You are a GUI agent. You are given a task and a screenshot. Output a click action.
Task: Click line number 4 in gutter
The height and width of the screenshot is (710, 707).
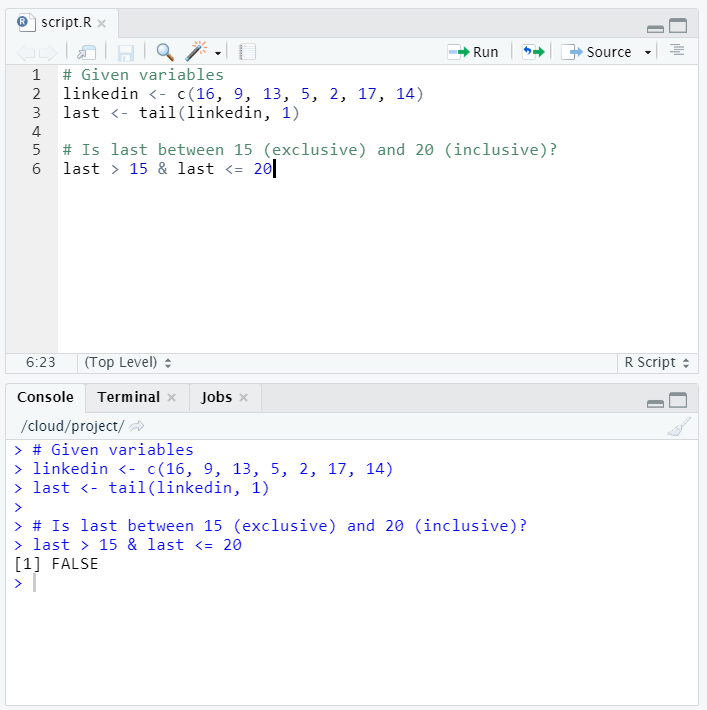tap(36, 132)
